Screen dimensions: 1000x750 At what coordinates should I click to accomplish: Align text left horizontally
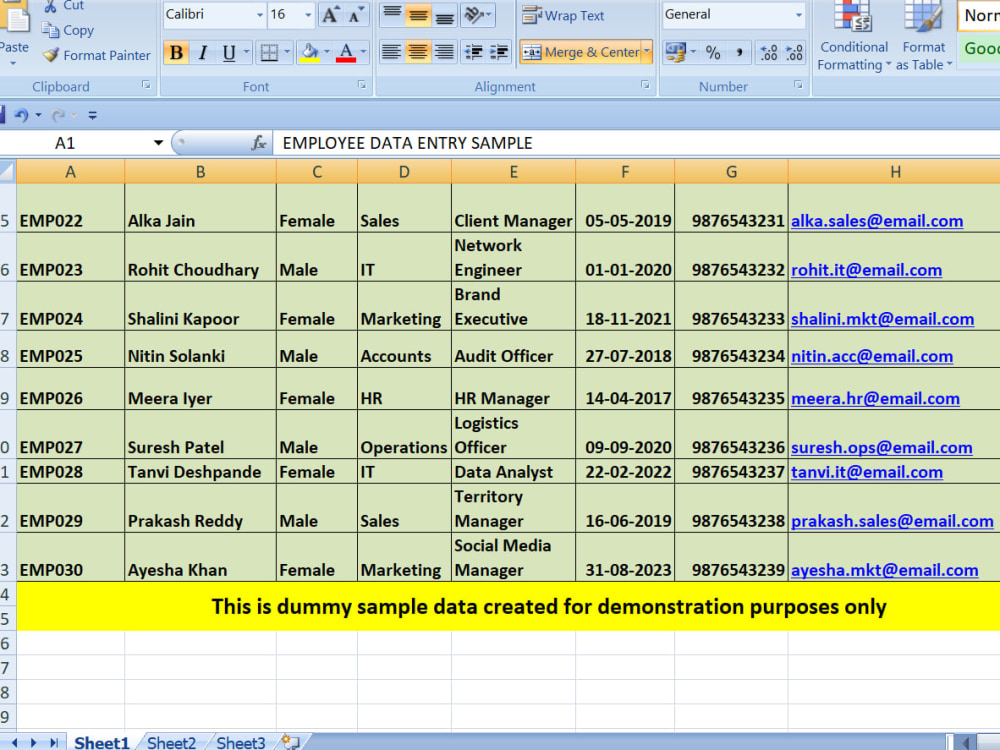click(392, 52)
